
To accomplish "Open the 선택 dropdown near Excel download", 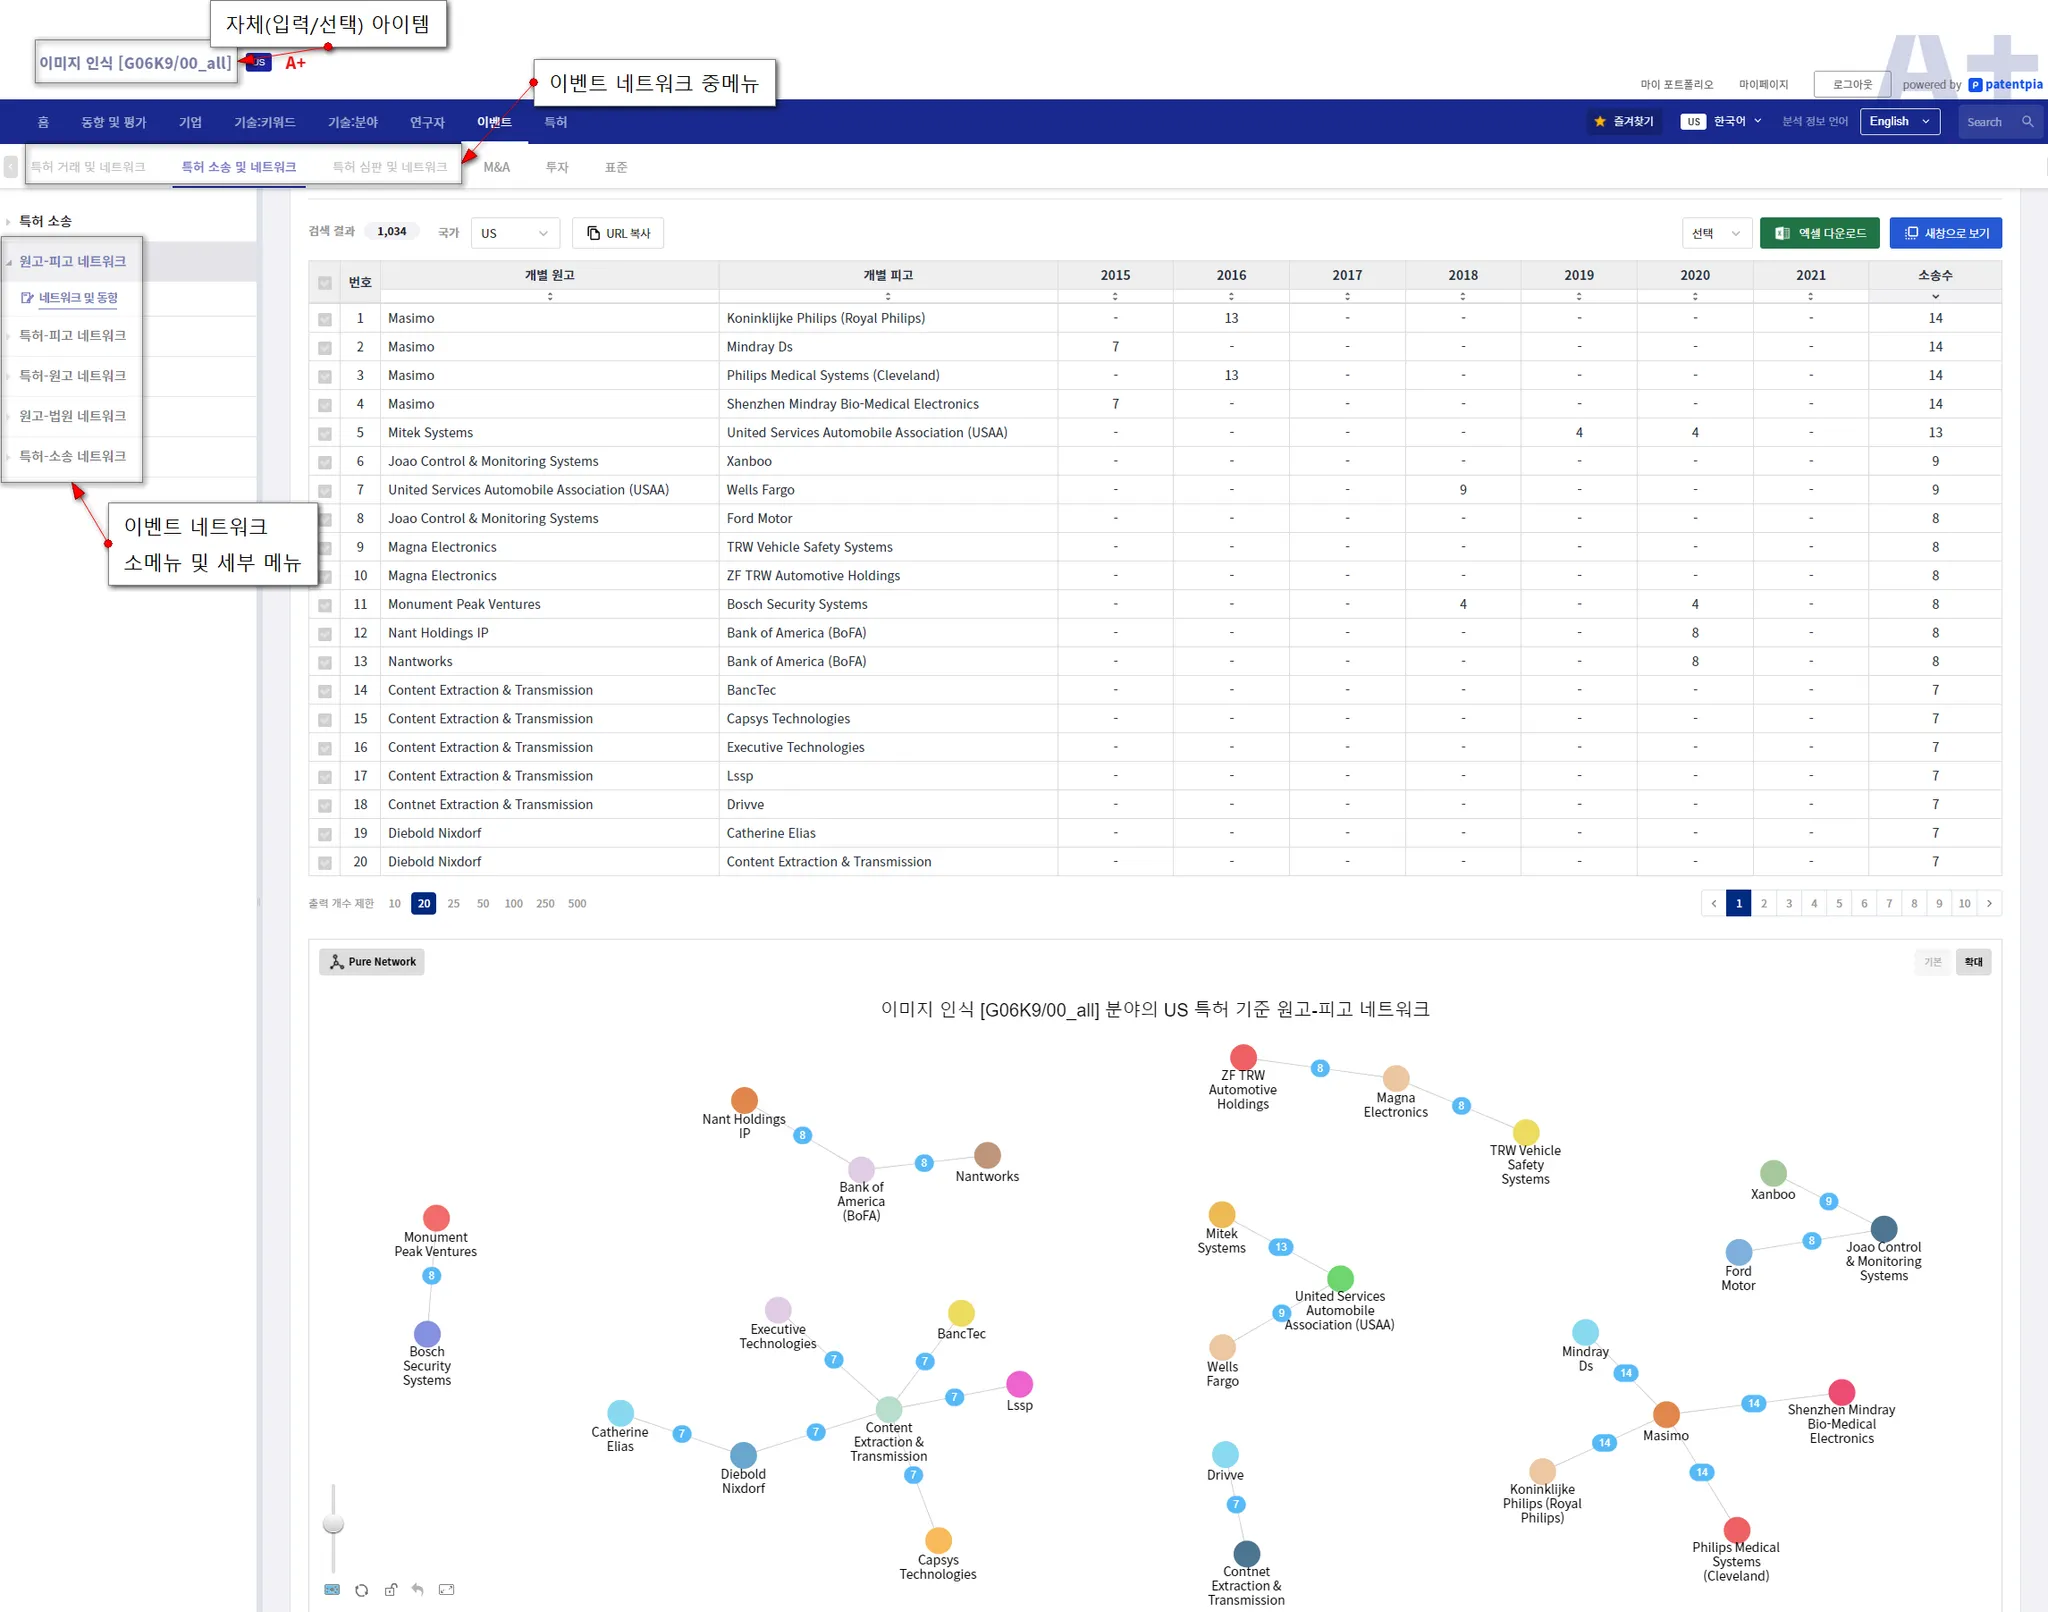I will (1716, 233).
